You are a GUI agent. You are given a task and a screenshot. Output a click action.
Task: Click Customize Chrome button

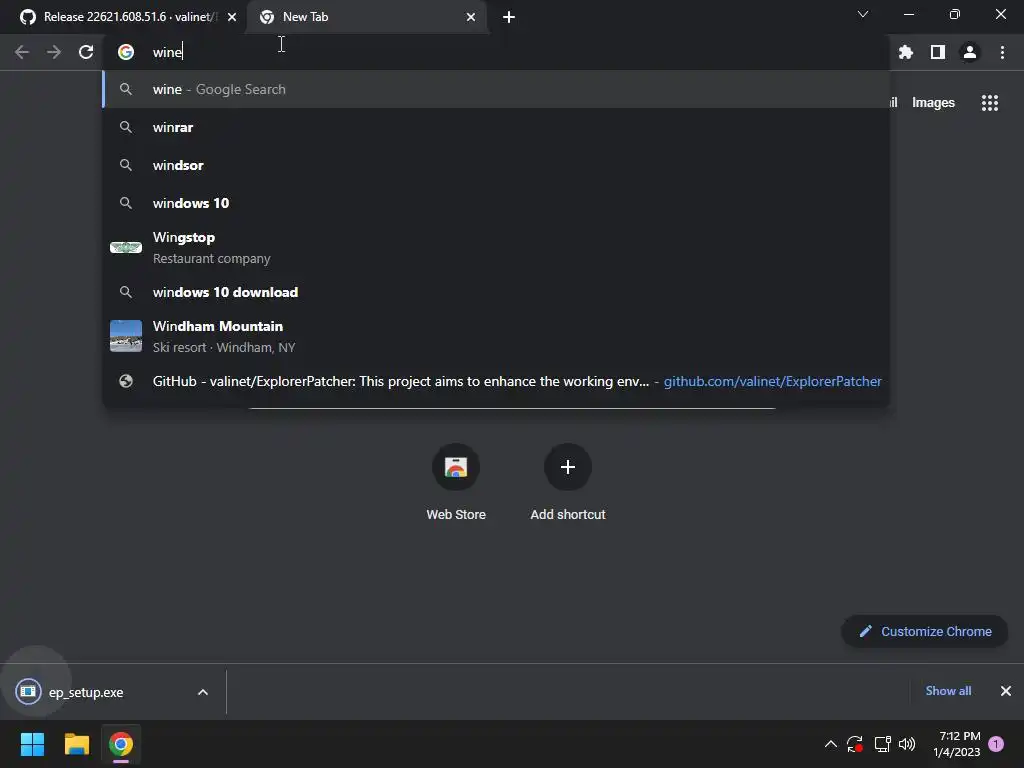(x=925, y=632)
